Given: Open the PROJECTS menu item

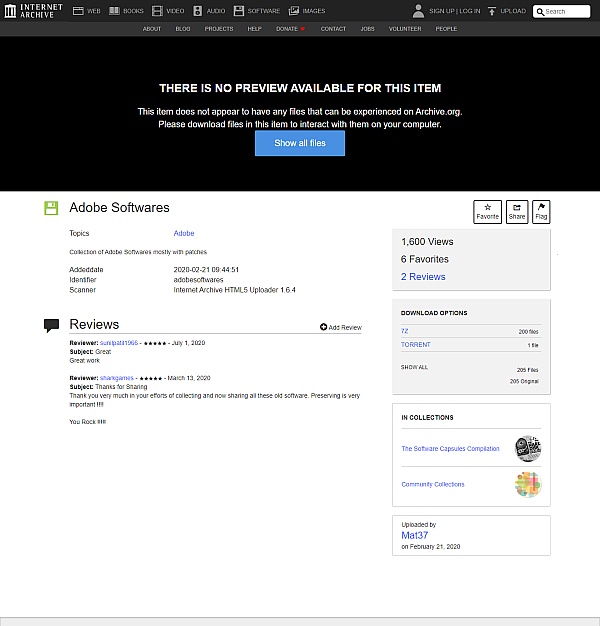Looking at the screenshot, I should [219, 29].
